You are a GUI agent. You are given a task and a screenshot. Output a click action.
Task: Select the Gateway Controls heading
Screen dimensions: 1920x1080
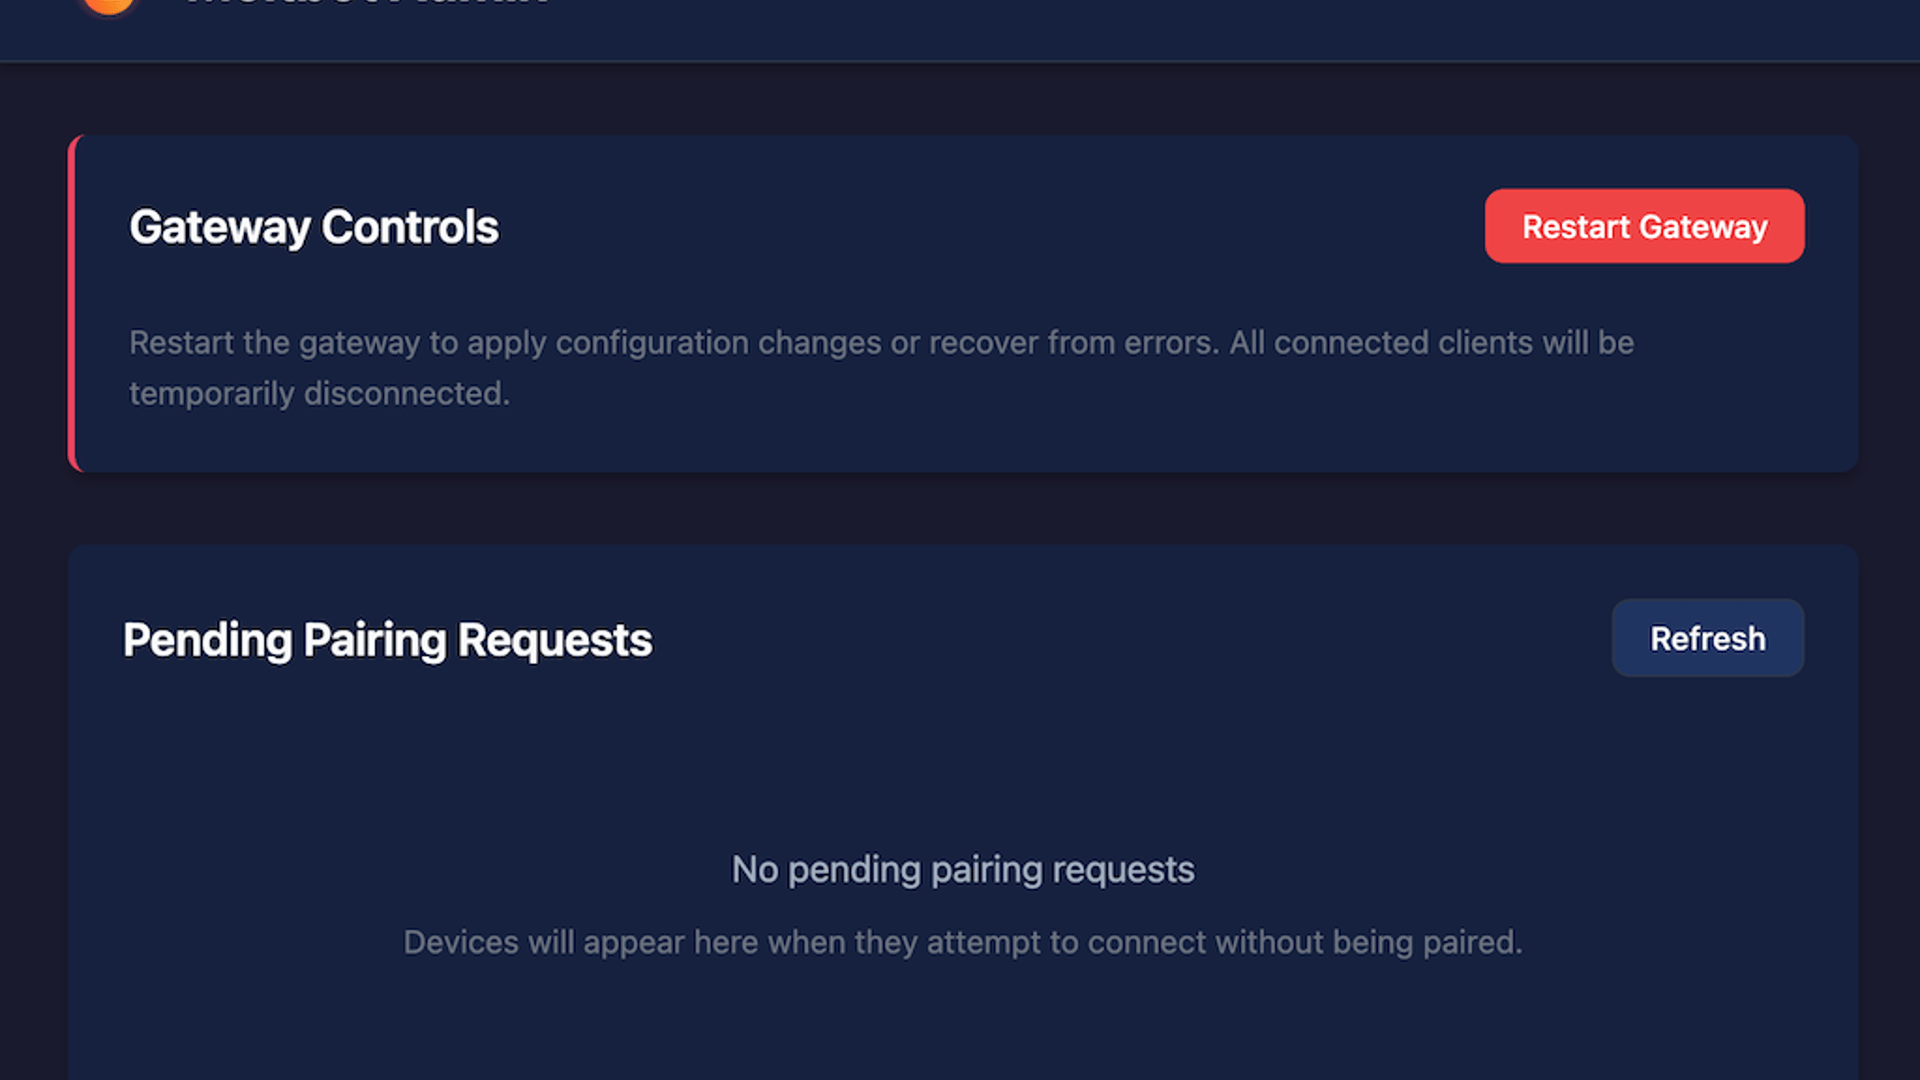tap(313, 227)
